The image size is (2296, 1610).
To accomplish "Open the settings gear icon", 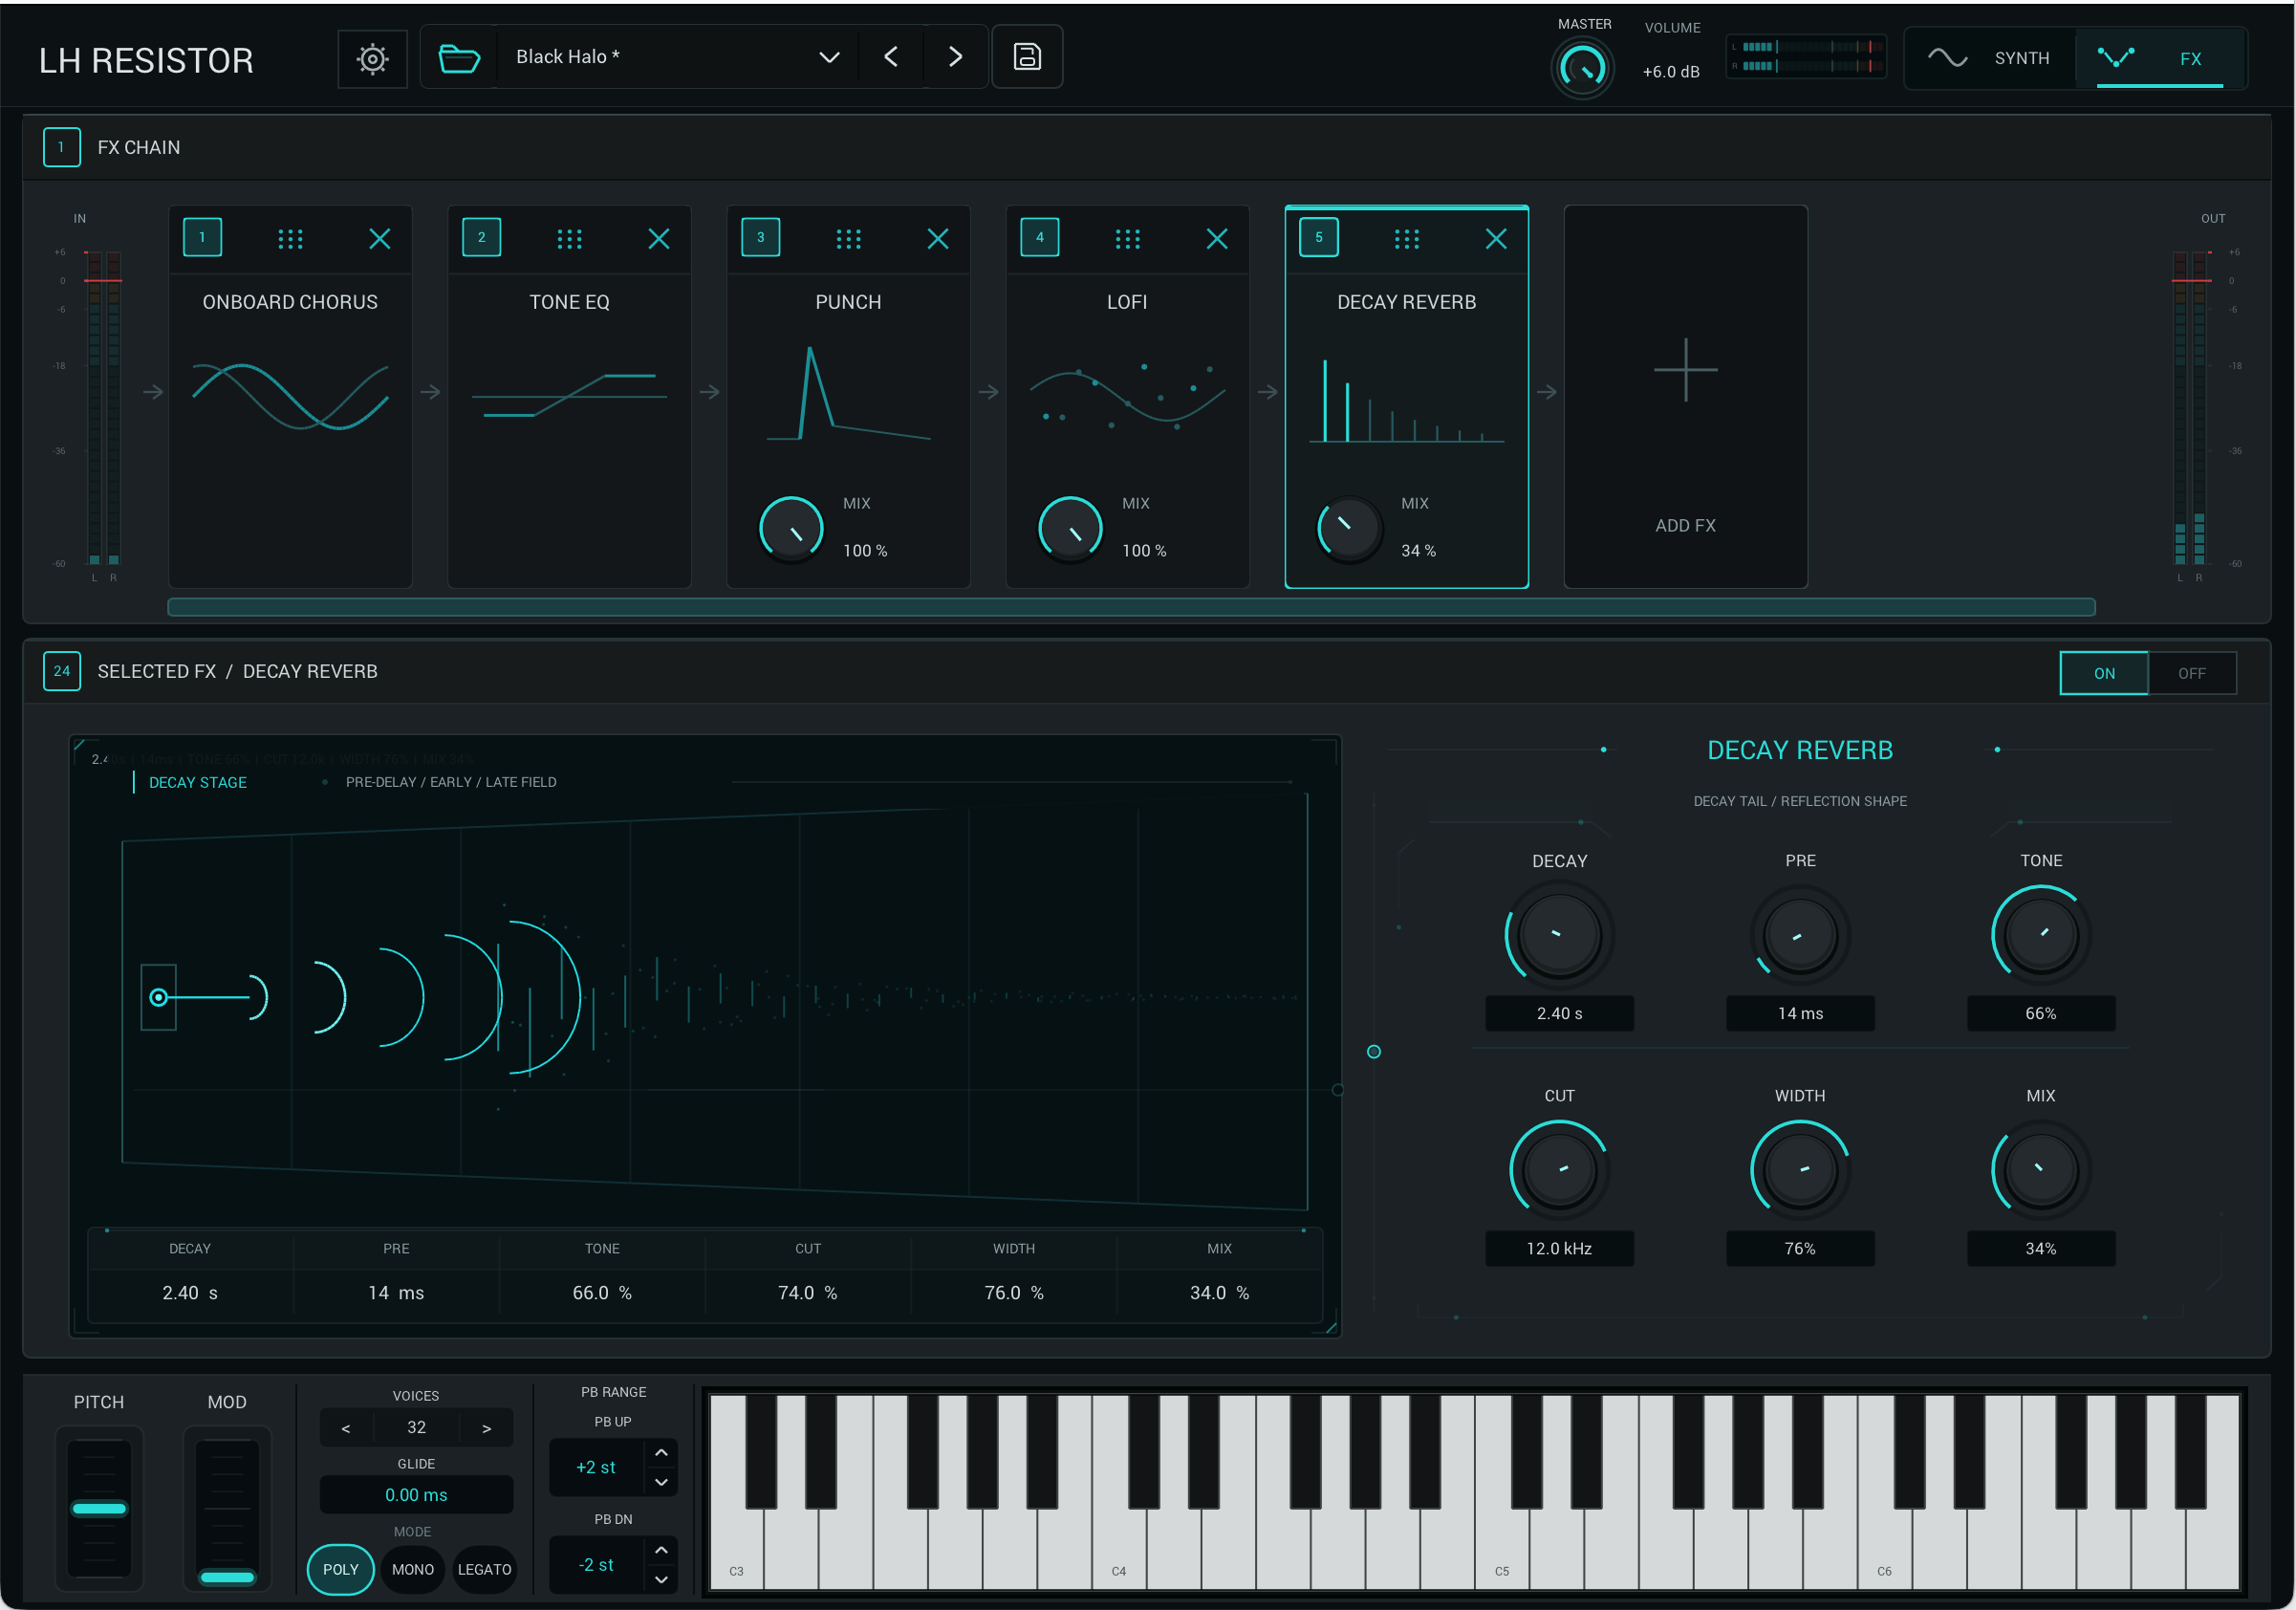I will [x=372, y=59].
